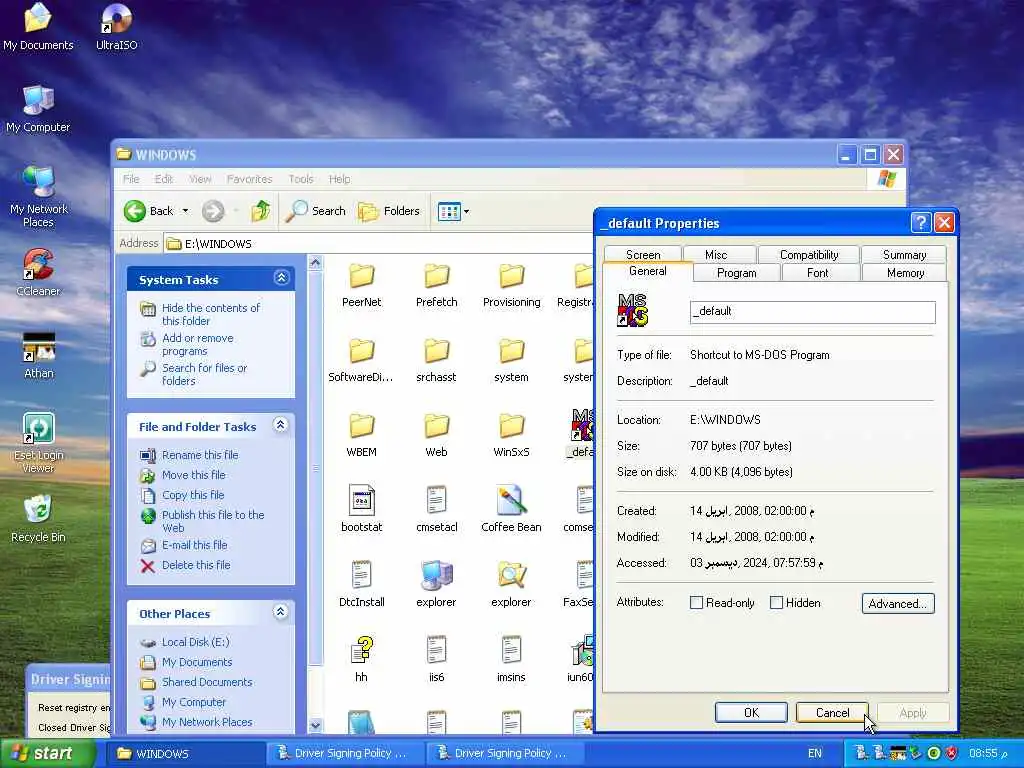Select the Provisioning folder
This screenshot has height=768, width=1024.
(x=511, y=285)
